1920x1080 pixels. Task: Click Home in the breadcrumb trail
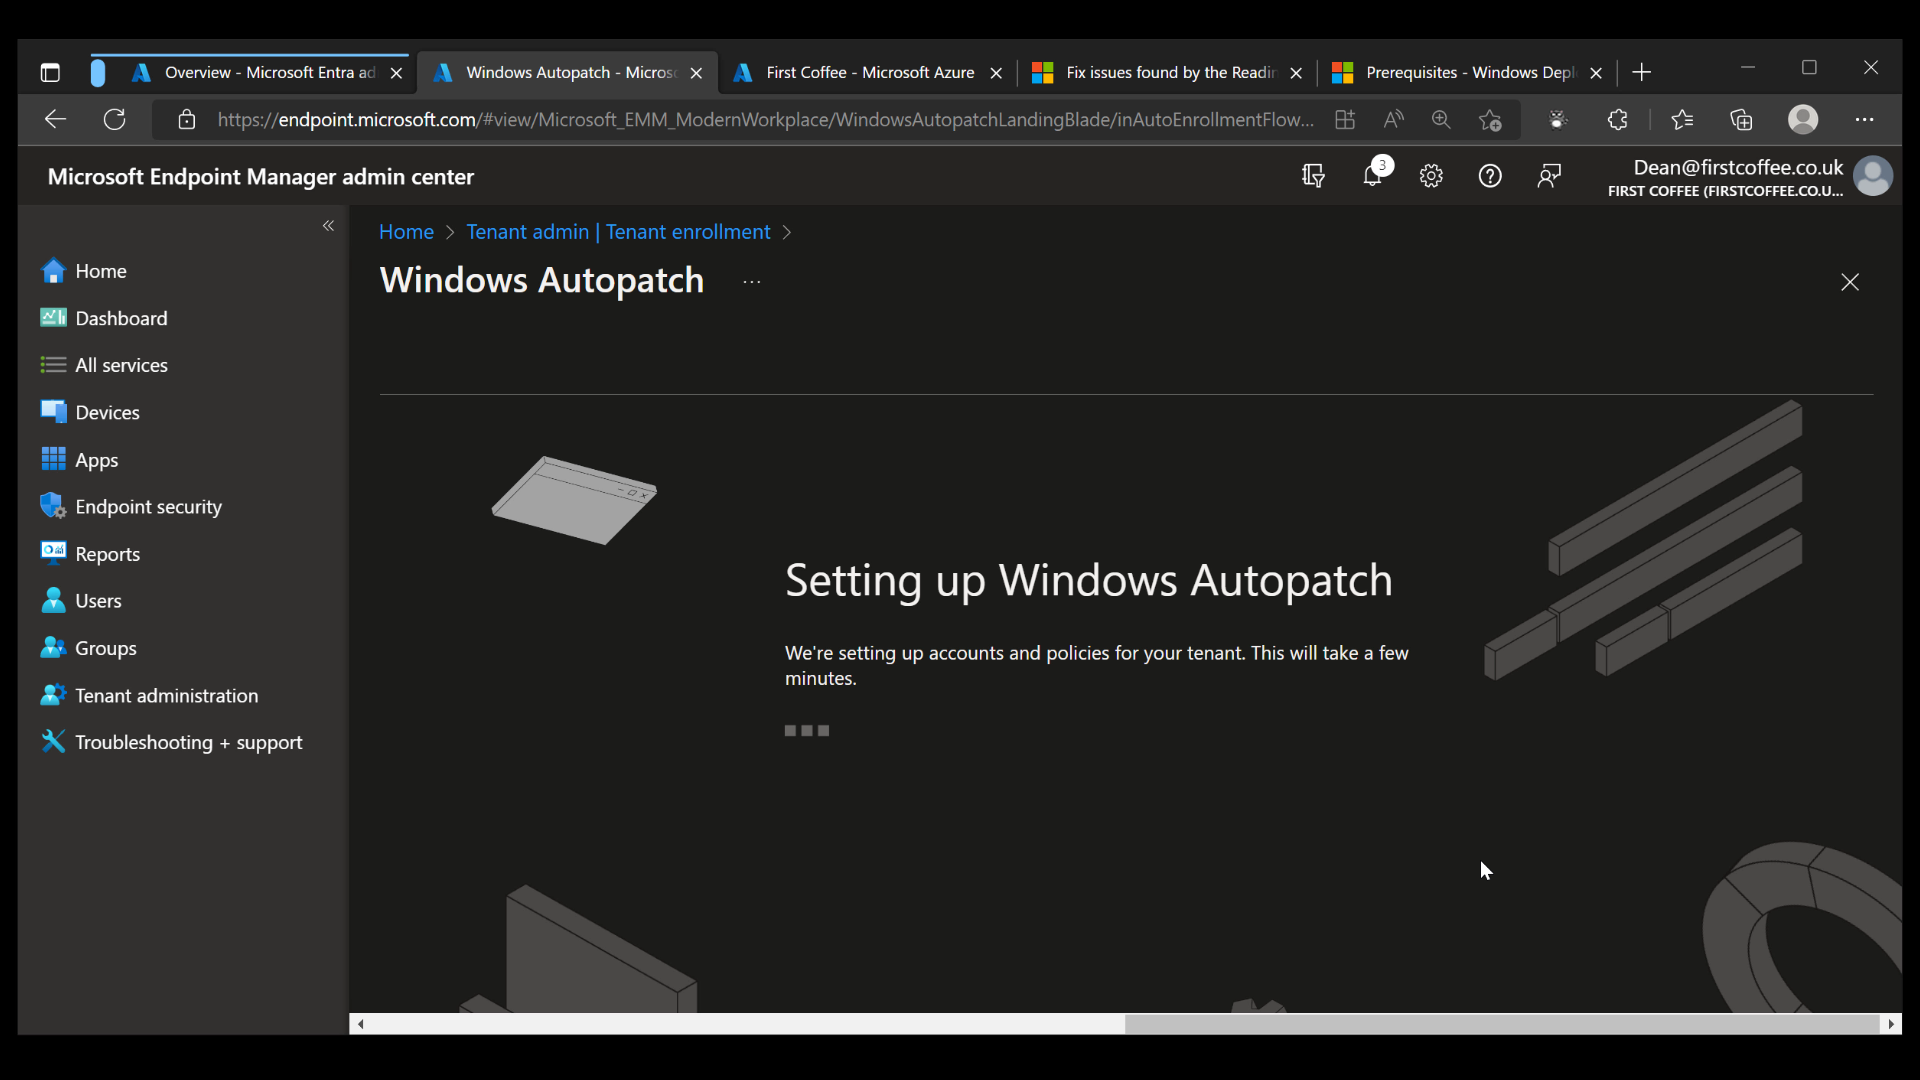405,231
